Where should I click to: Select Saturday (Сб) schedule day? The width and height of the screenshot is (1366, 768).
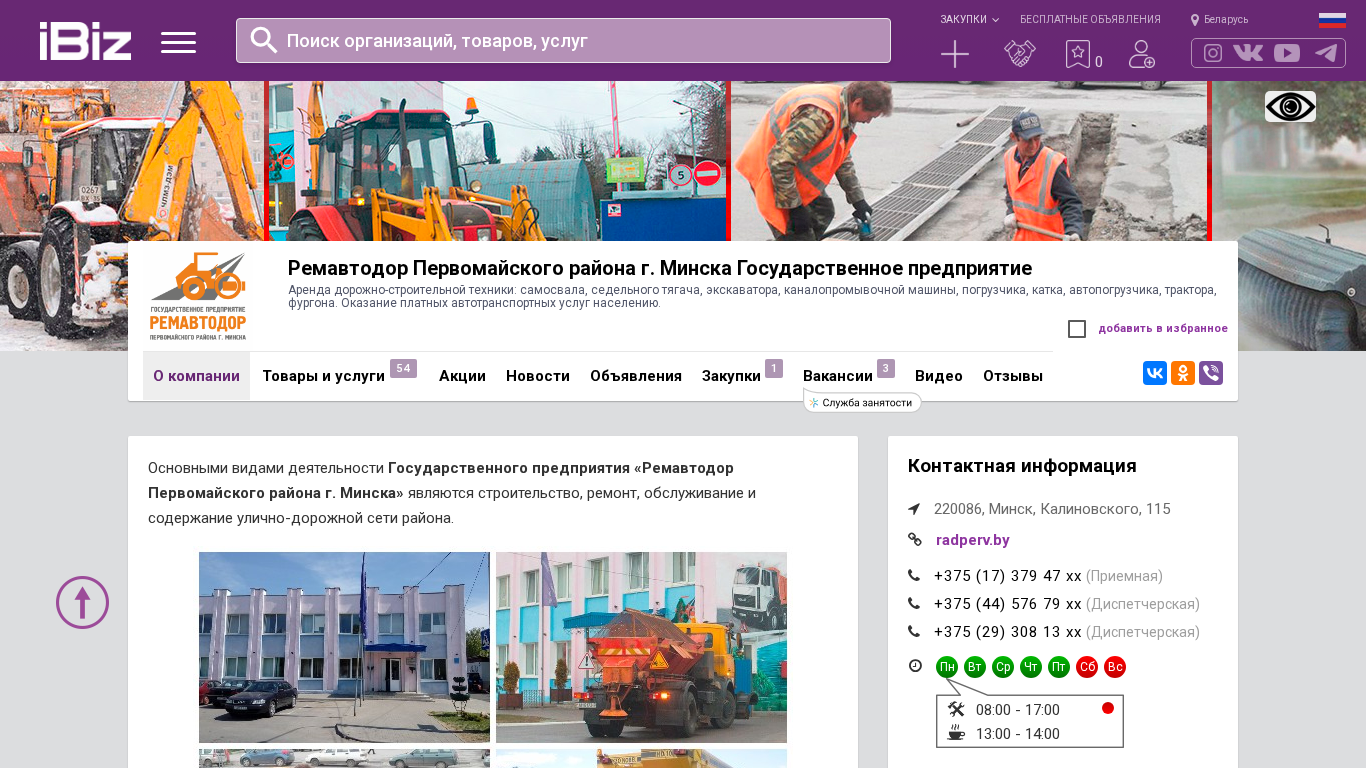[x=1087, y=667]
